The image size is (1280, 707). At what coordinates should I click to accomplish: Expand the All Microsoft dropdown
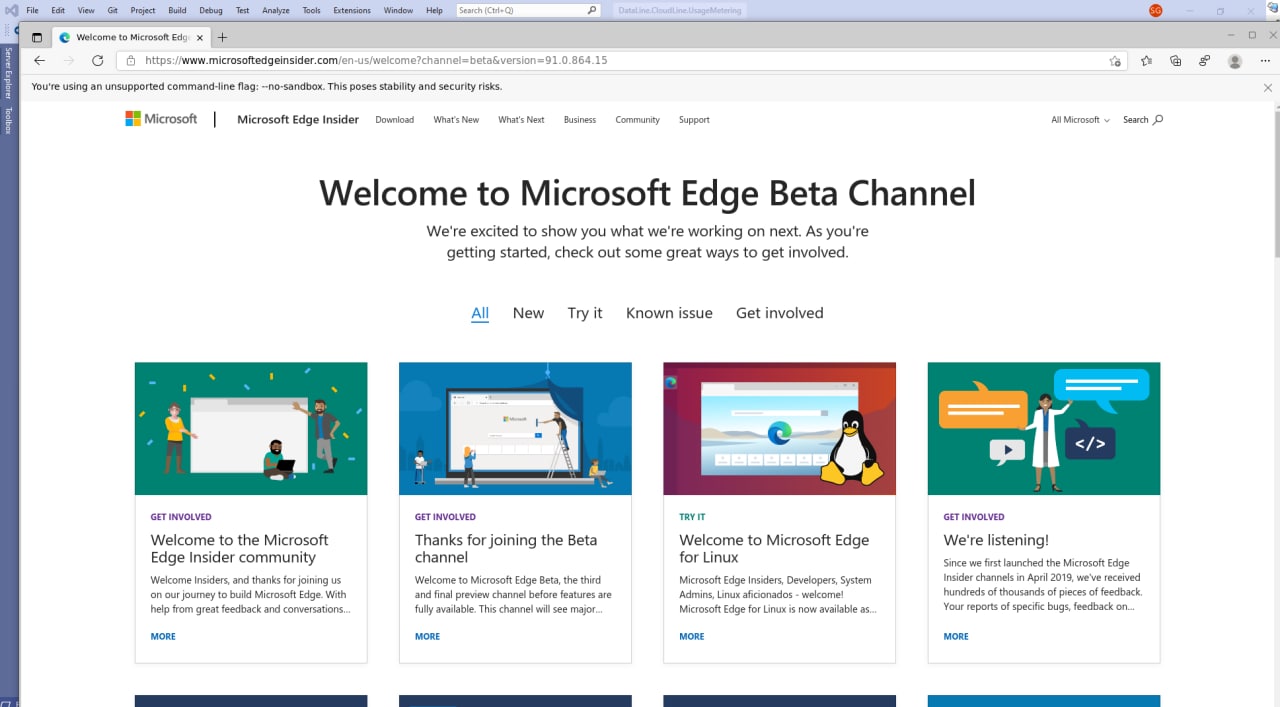tap(1080, 120)
